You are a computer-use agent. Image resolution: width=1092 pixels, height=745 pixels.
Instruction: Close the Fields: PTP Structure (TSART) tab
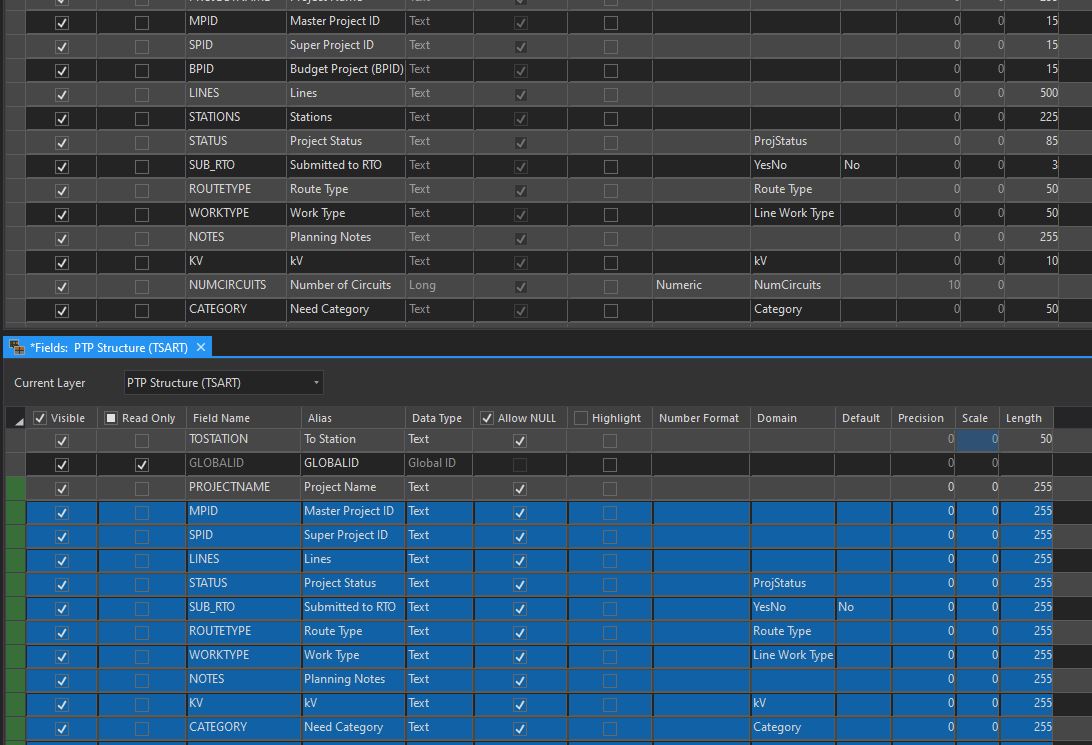click(x=203, y=346)
